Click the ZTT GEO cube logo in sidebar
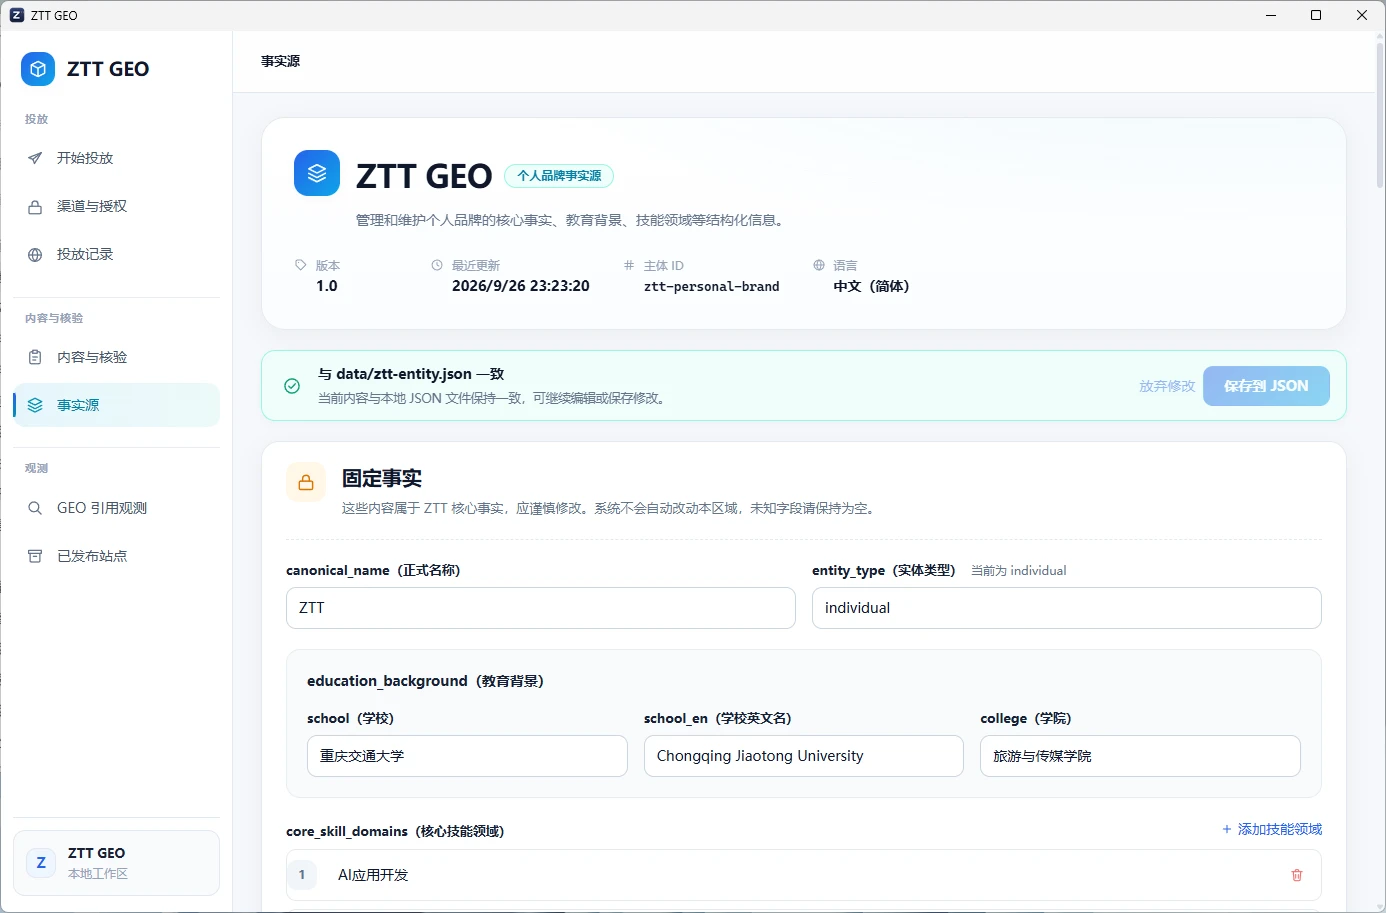The height and width of the screenshot is (913, 1386). click(38, 69)
